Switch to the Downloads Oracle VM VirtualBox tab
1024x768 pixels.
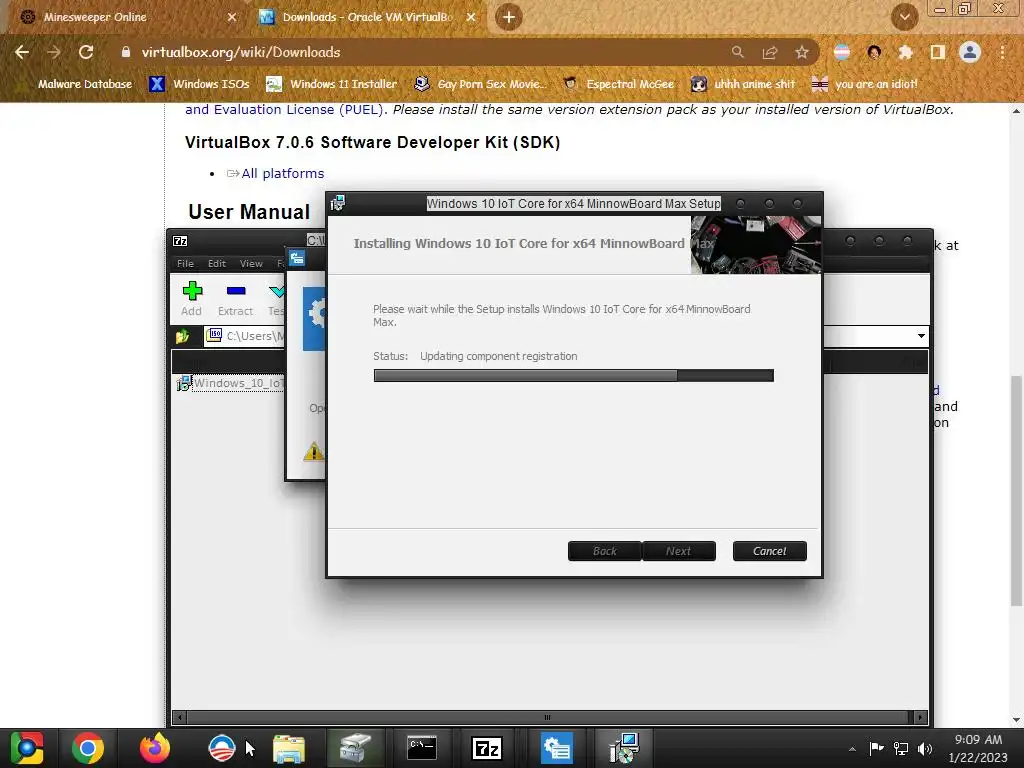tap(366, 17)
